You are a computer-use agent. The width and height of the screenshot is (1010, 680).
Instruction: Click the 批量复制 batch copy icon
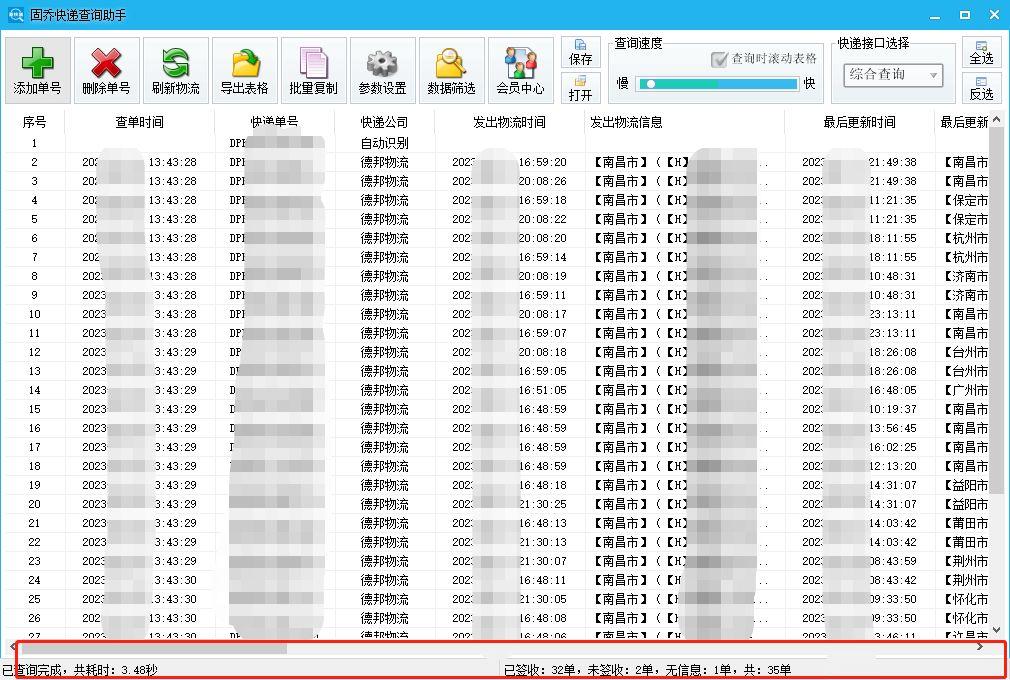tap(313, 69)
